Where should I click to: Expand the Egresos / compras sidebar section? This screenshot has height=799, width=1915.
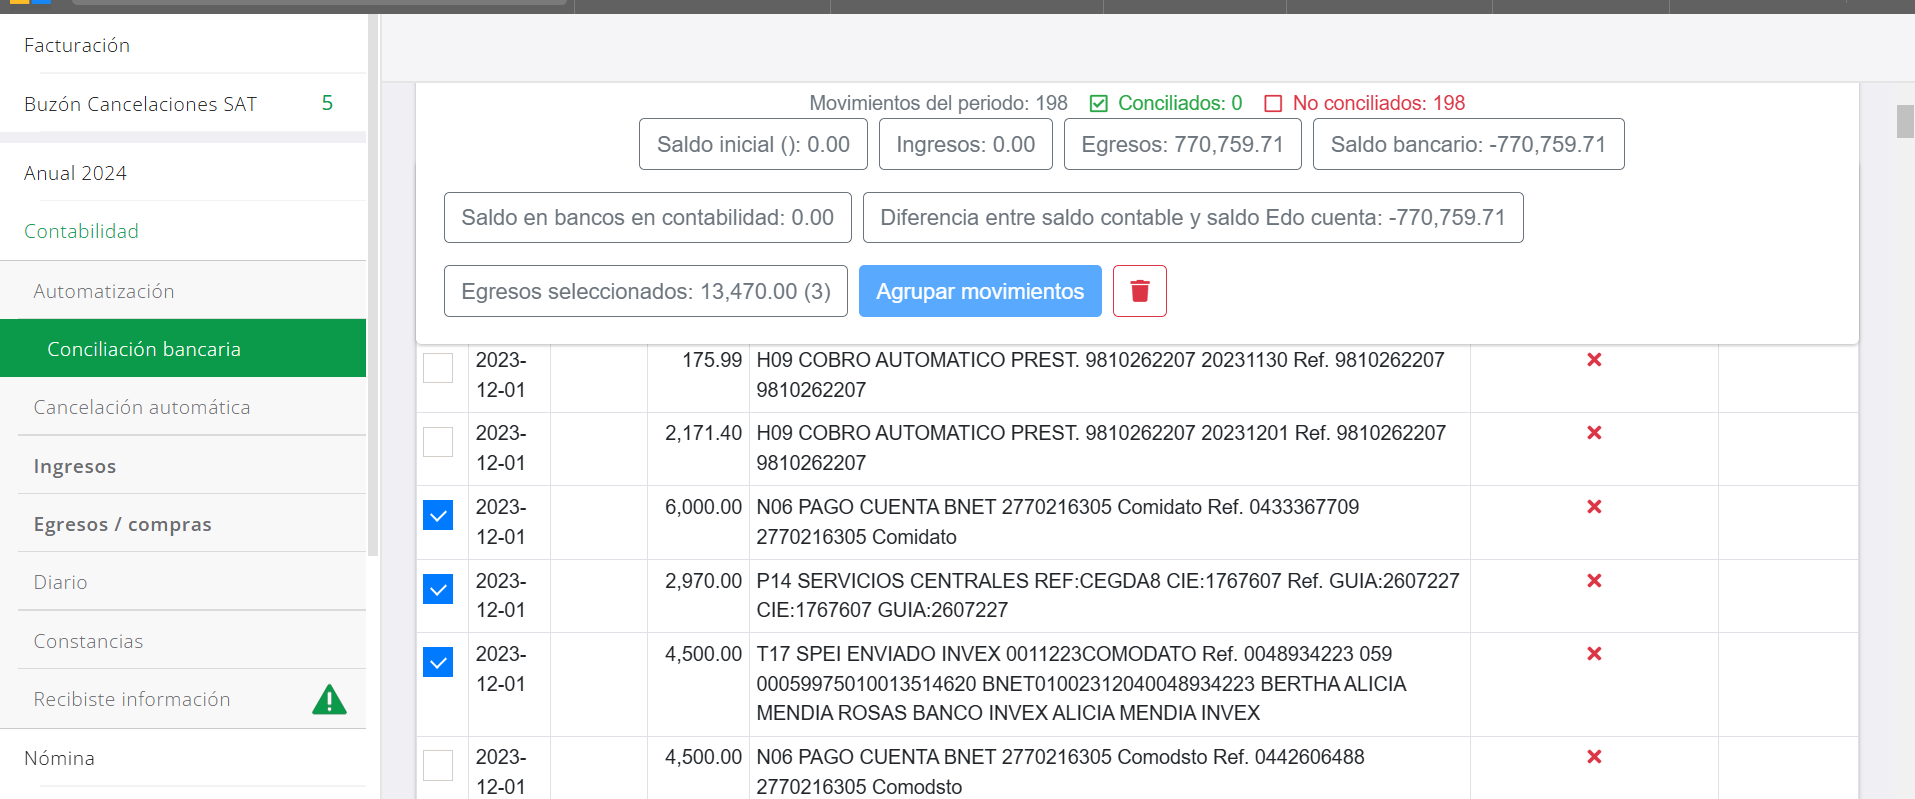pyautogui.click(x=122, y=524)
